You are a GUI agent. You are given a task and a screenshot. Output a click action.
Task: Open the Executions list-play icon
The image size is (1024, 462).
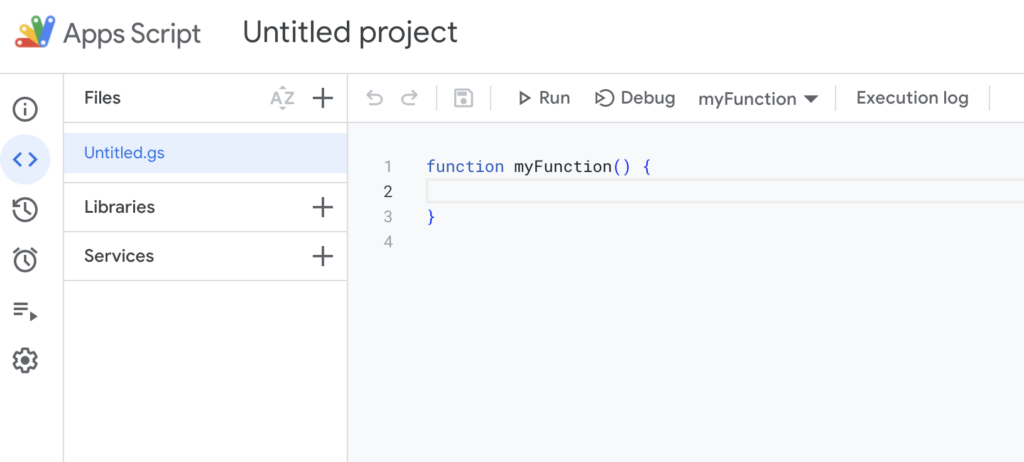[x=25, y=310]
